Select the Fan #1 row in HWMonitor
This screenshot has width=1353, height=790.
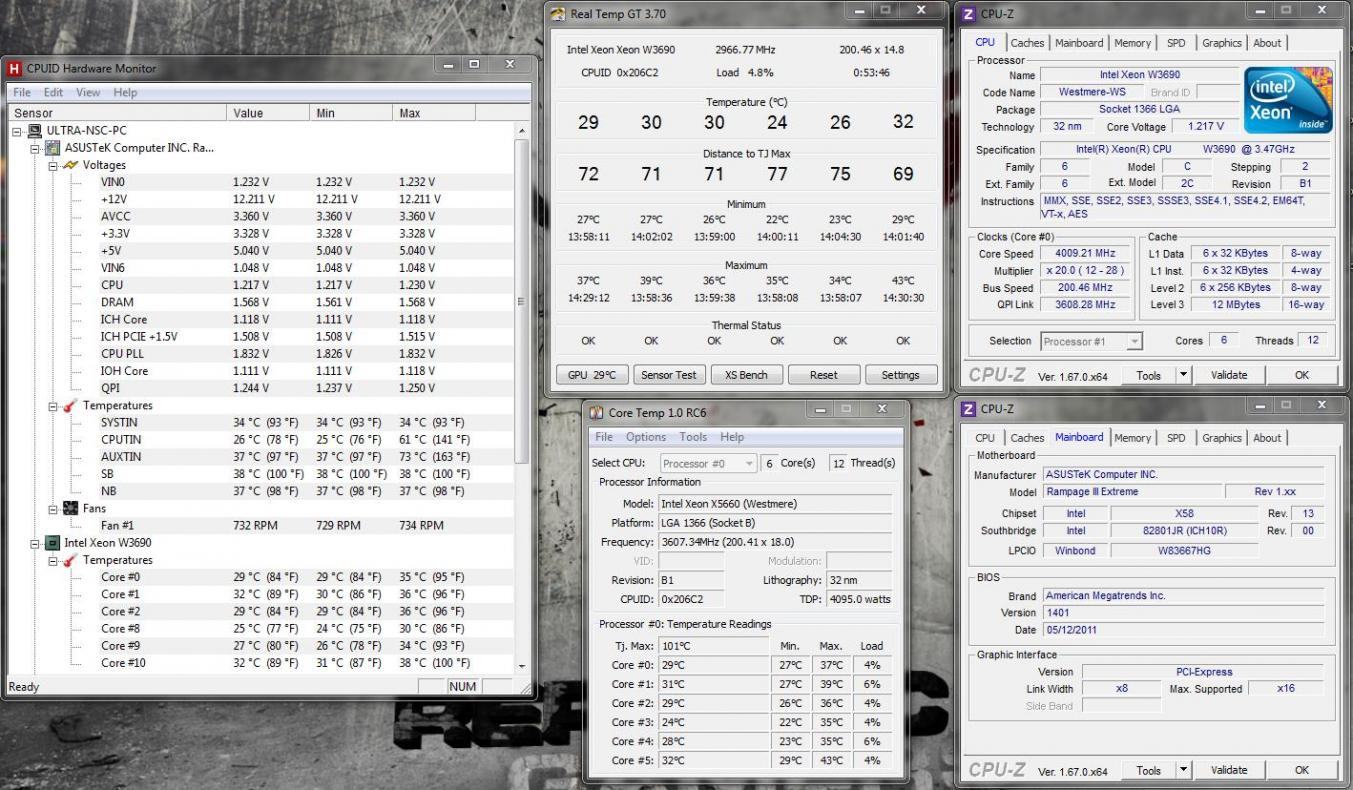[x=261, y=526]
